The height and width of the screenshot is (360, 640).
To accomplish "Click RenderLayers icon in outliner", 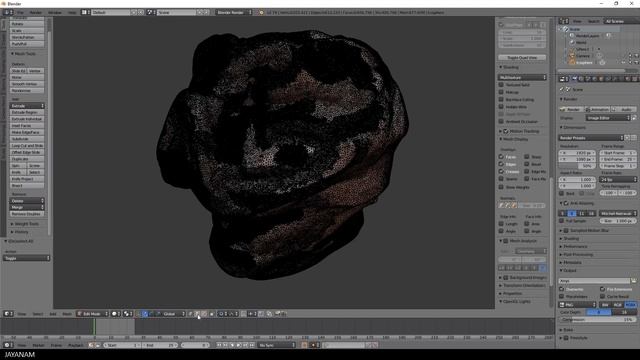I will tap(572, 36).
